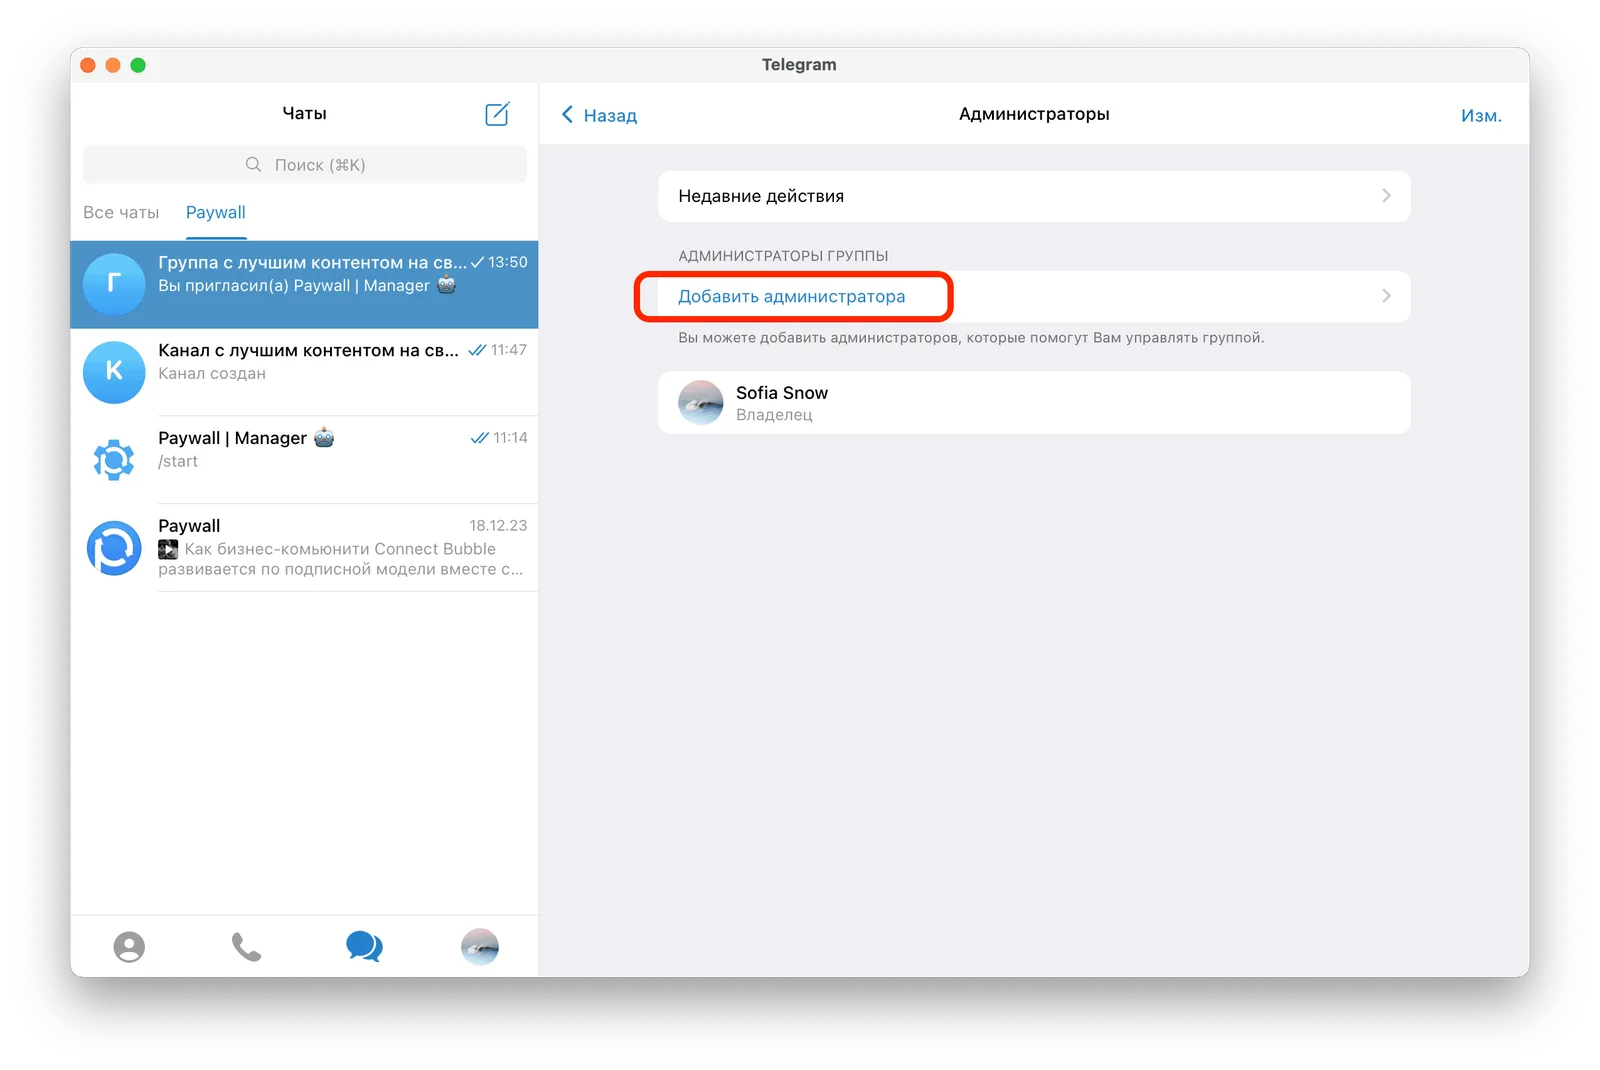Open the Calls phone icon

(x=246, y=946)
